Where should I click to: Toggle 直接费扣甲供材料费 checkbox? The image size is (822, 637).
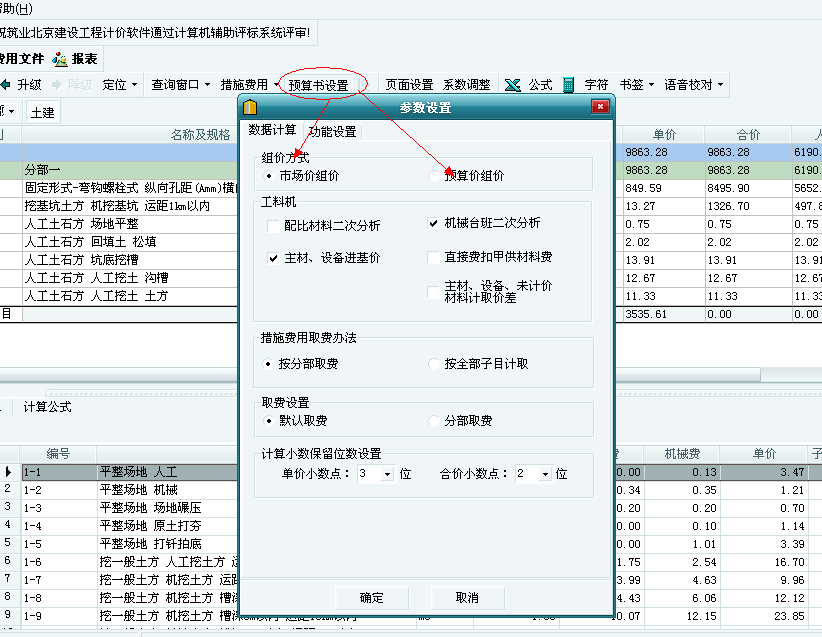(433, 257)
